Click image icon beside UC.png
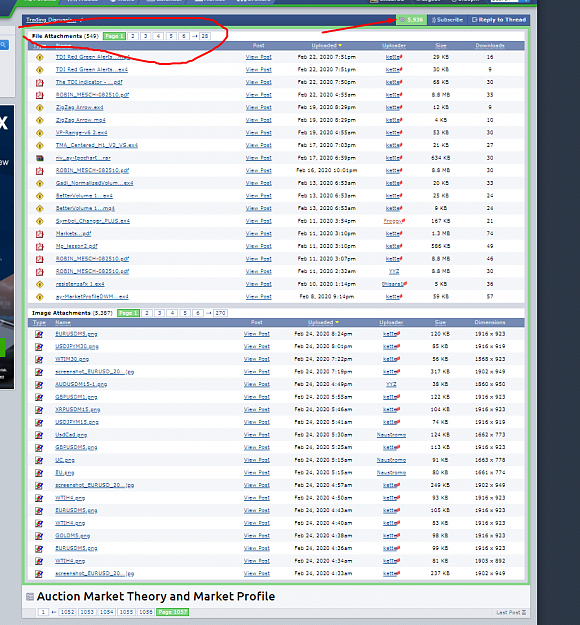Screen dimensions: 580x625 point(39,460)
